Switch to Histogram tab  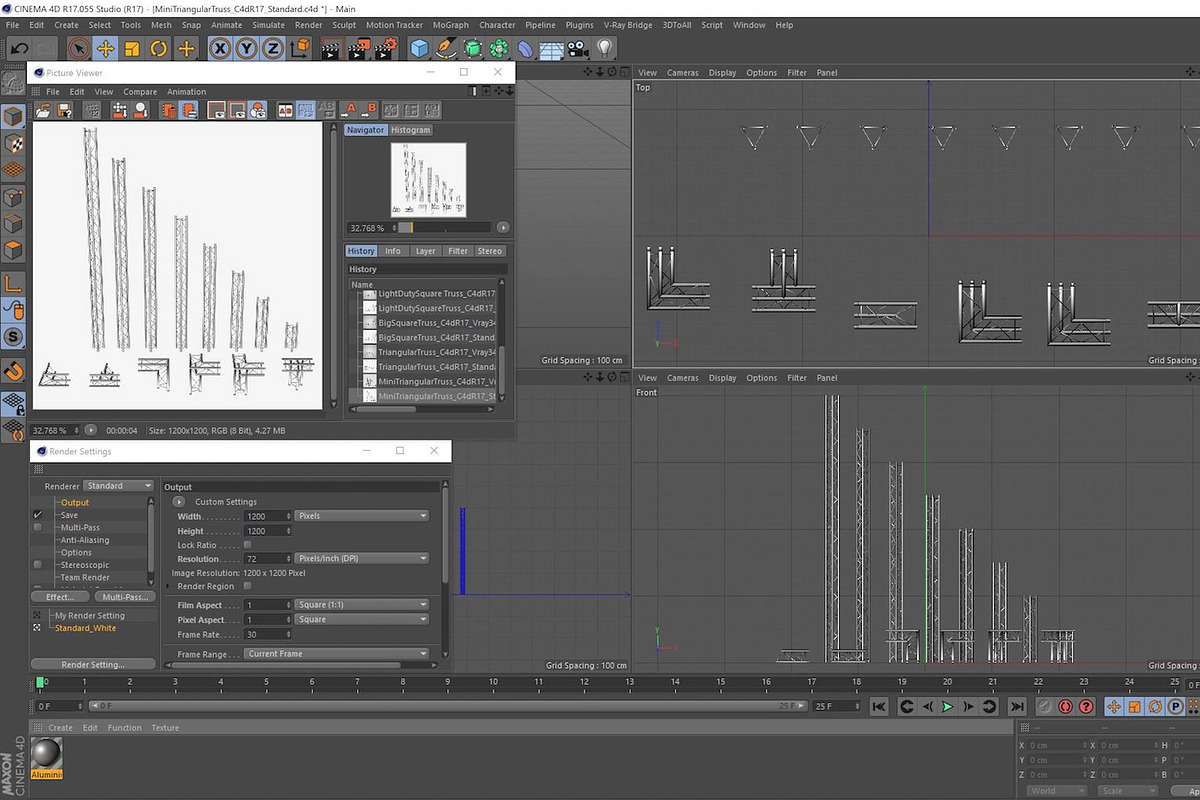point(411,130)
